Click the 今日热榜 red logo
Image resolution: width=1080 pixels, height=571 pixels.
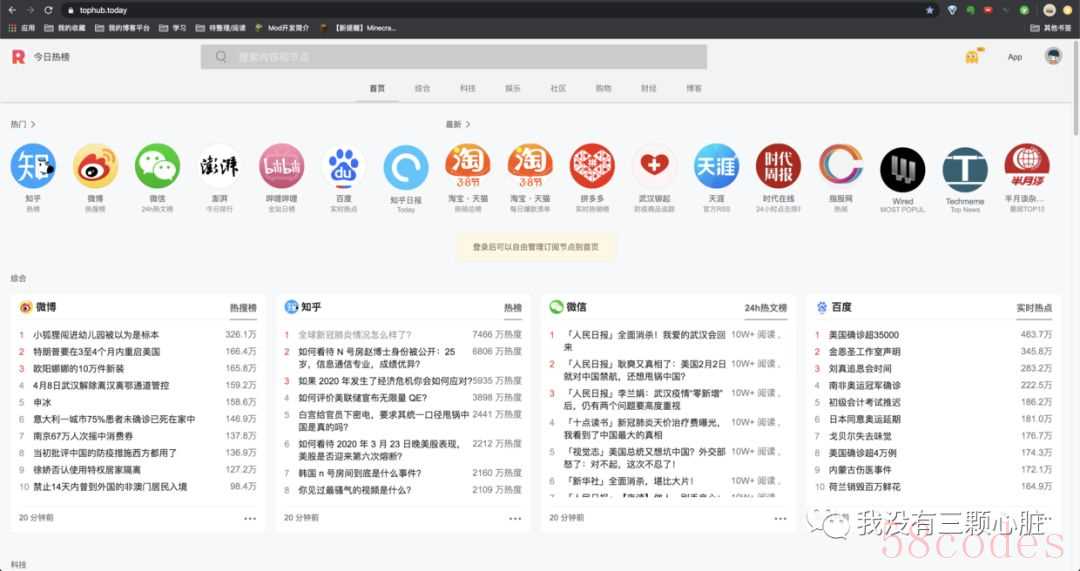pyautogui.click(x=17, y=57)
